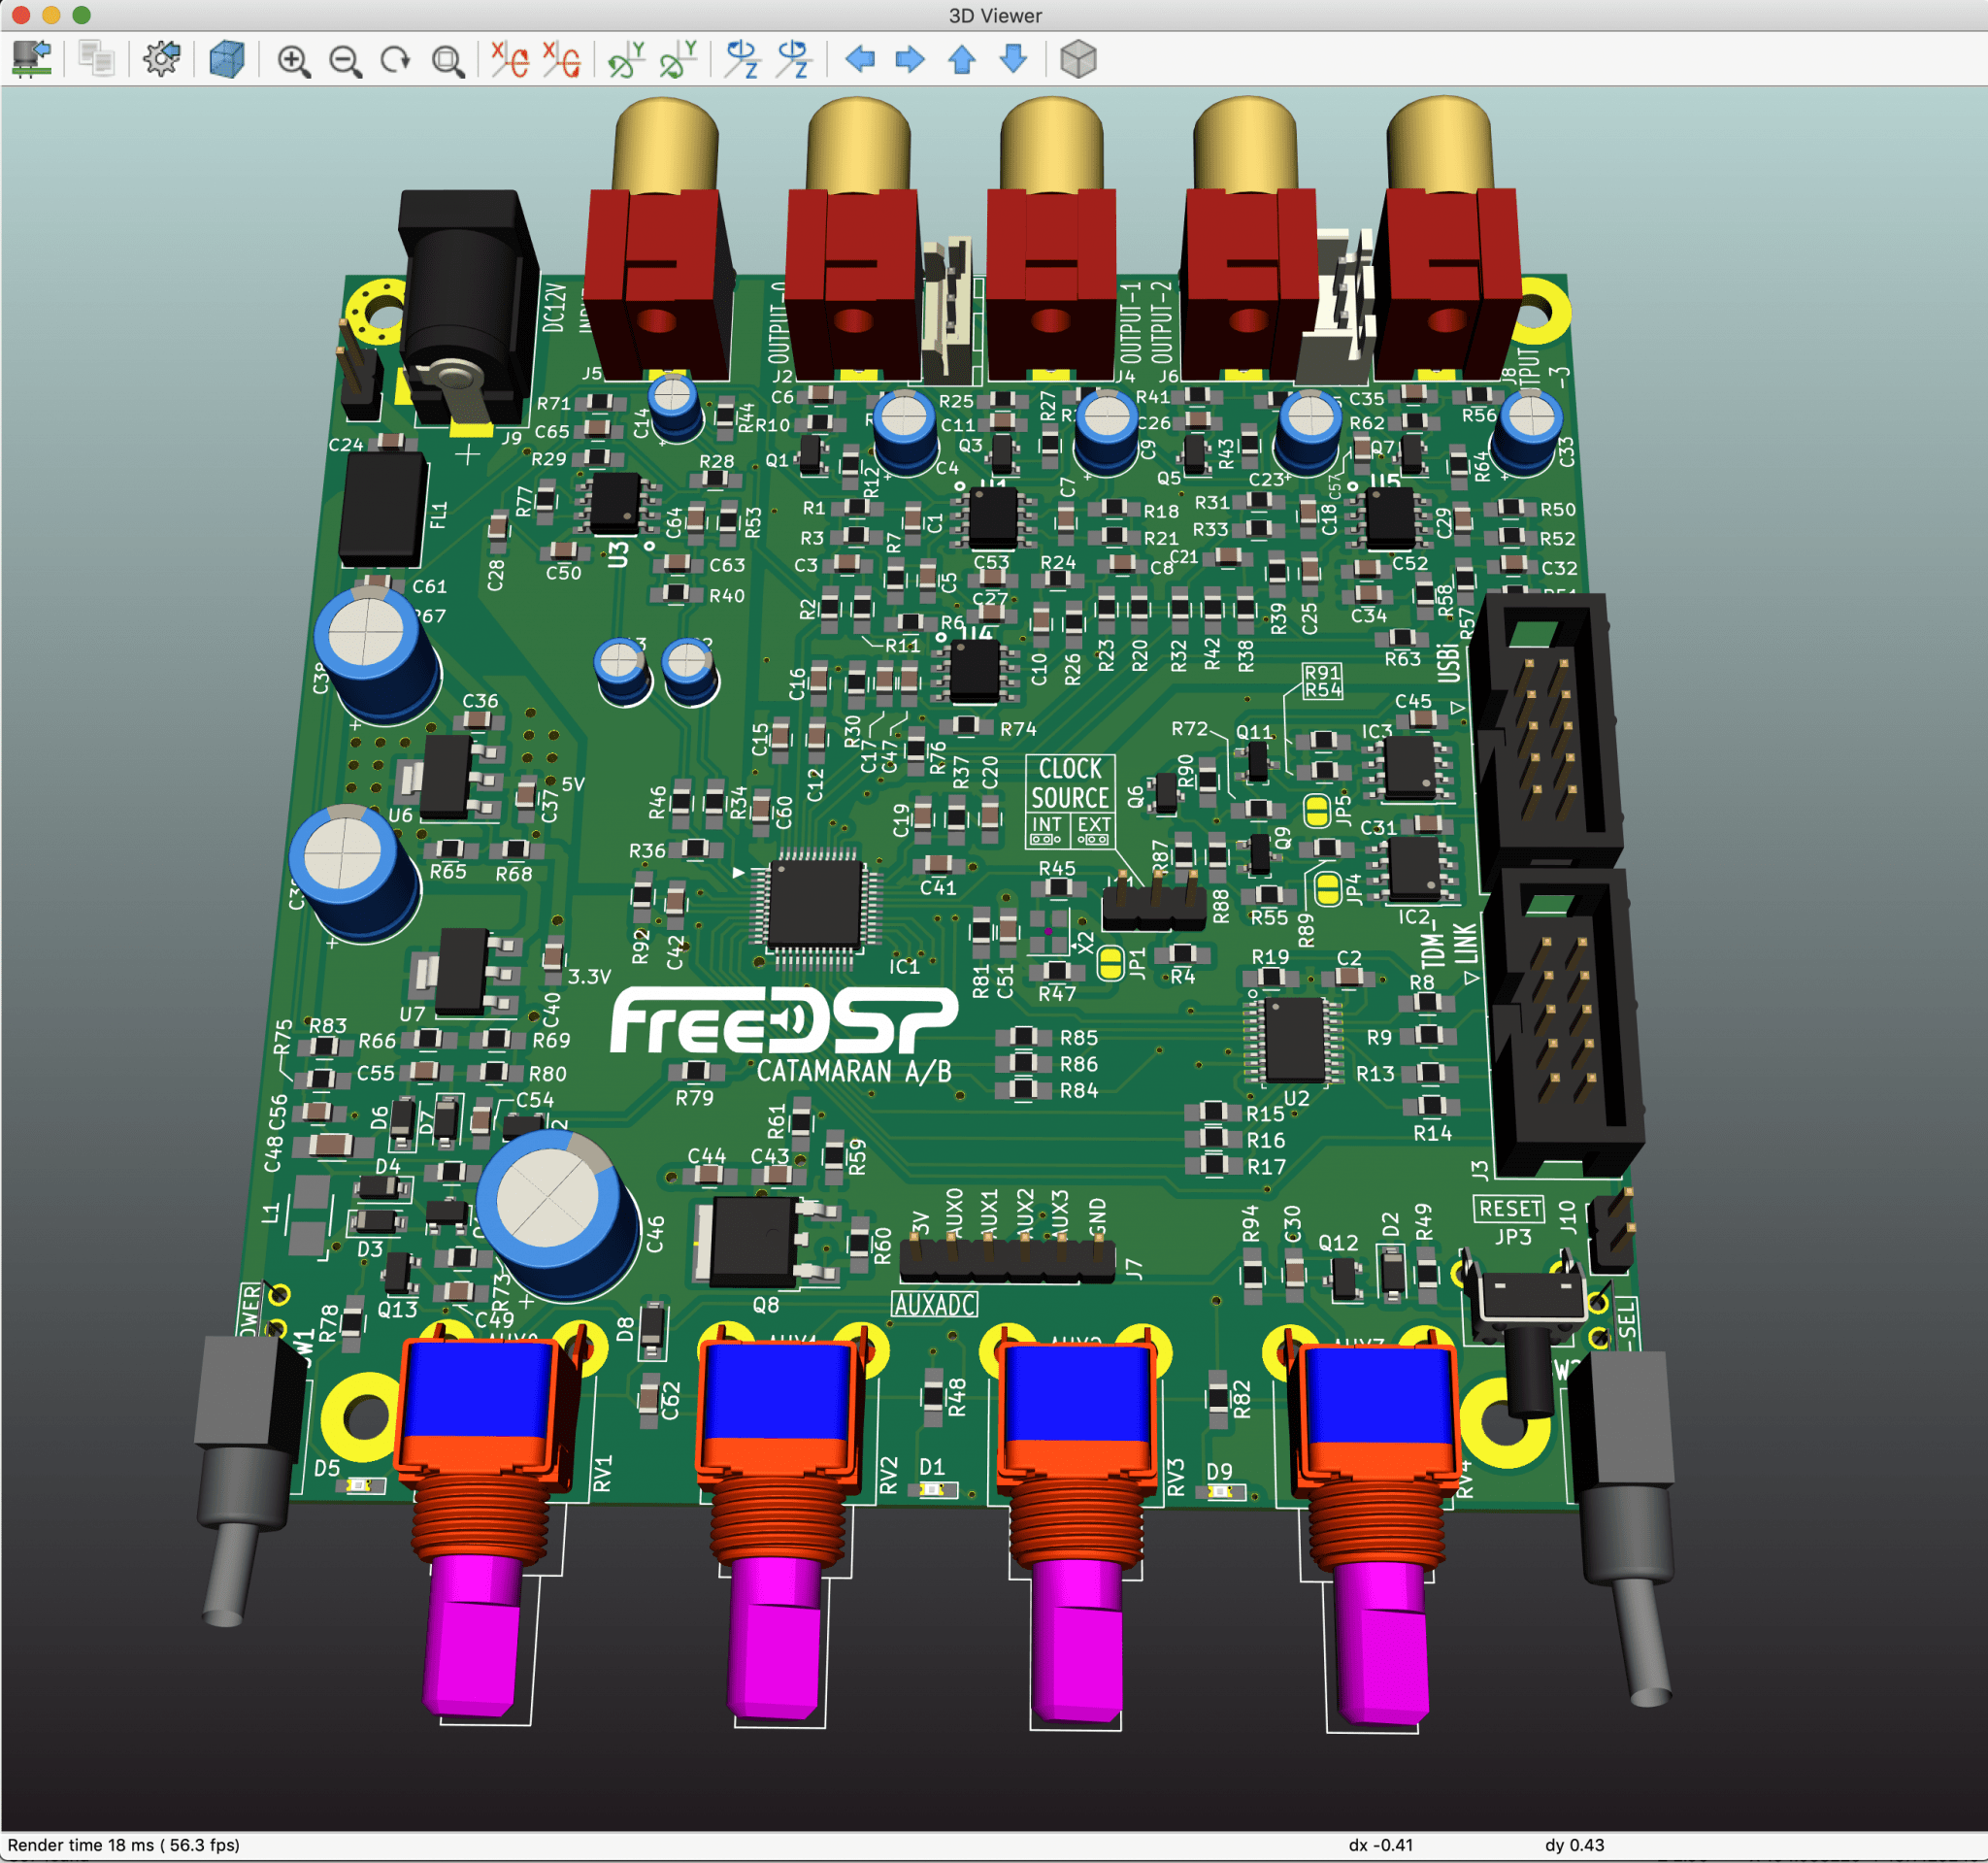Screen dimensions: 1988x1863
Task: Open 3D viewer display options gear
Action: tap(162, 59)
